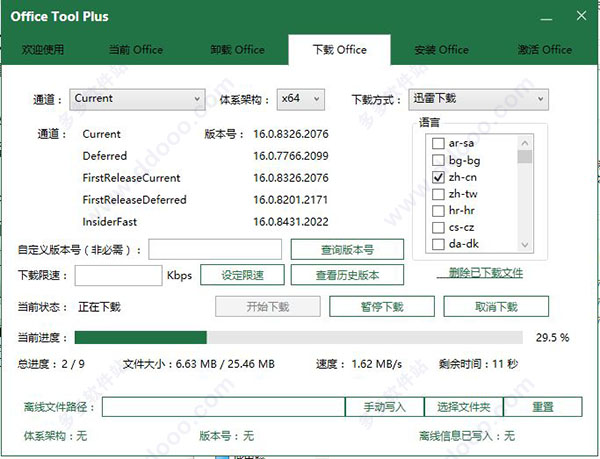Enable the bg-bg language checkbox
Screen dimensions: 600x459
[x=438, y=160]
